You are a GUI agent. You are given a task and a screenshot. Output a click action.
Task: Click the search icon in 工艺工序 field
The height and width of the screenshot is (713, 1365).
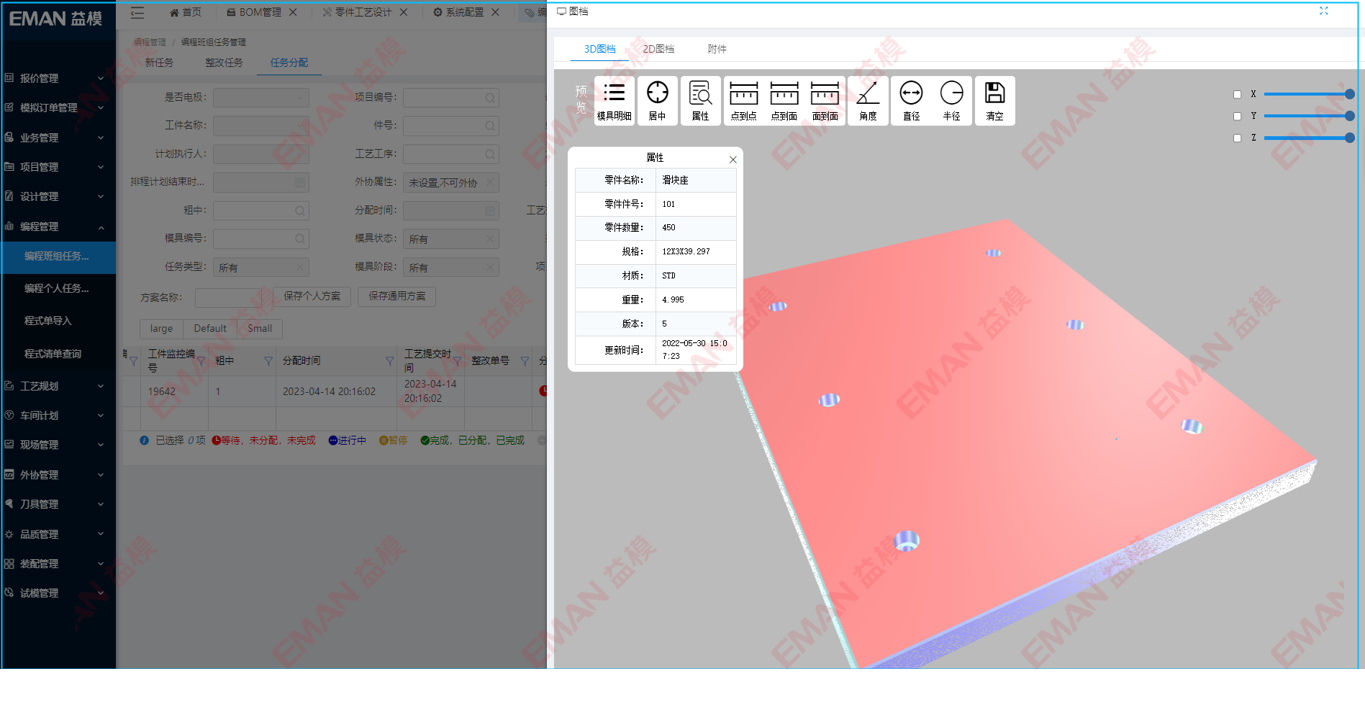pos(490,154)
